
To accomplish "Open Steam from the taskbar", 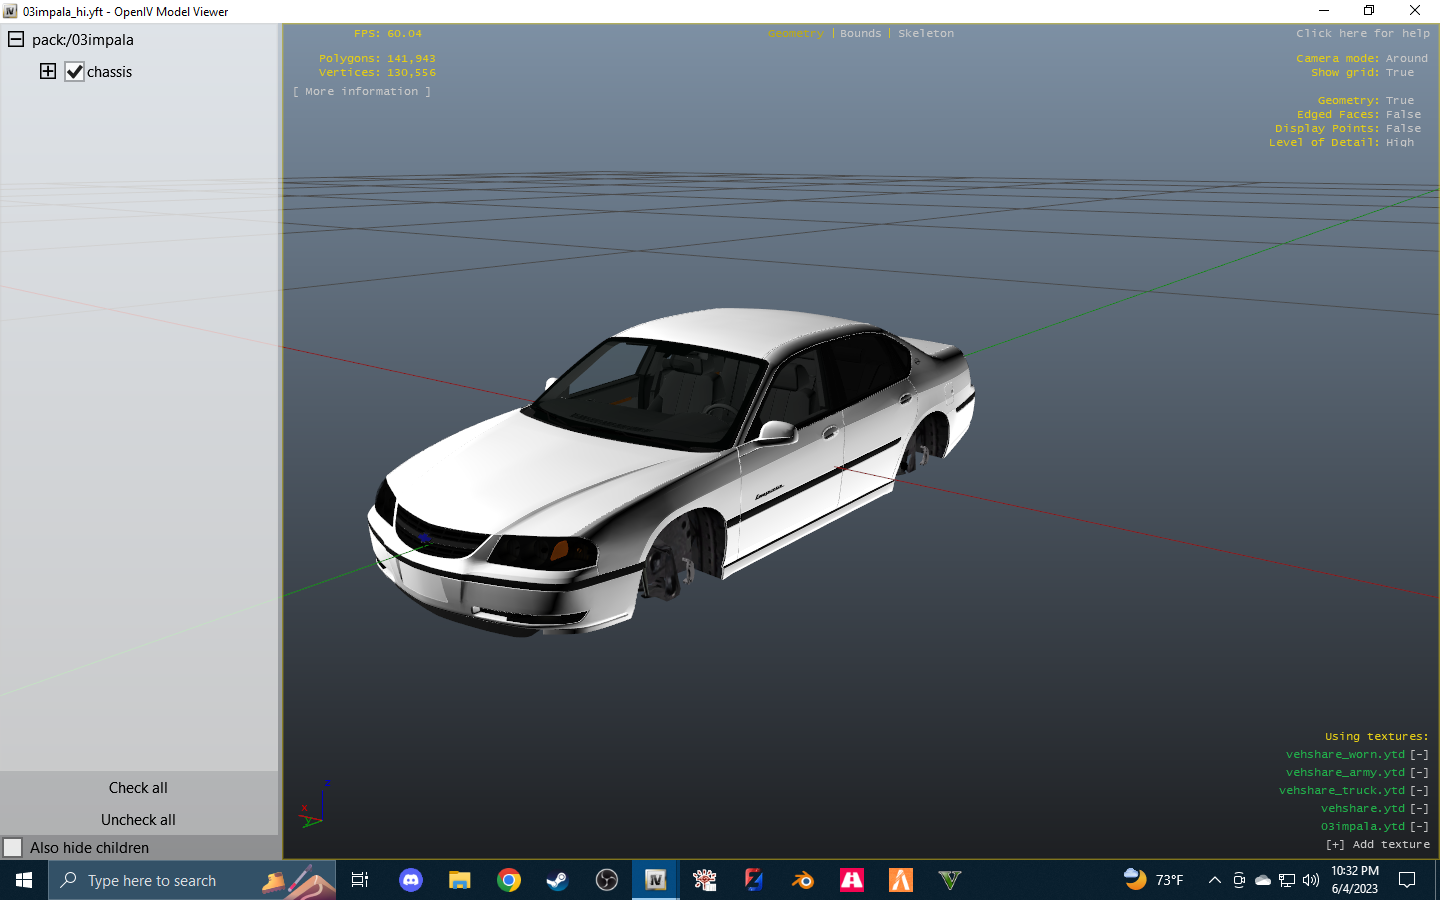I will 557,880.
